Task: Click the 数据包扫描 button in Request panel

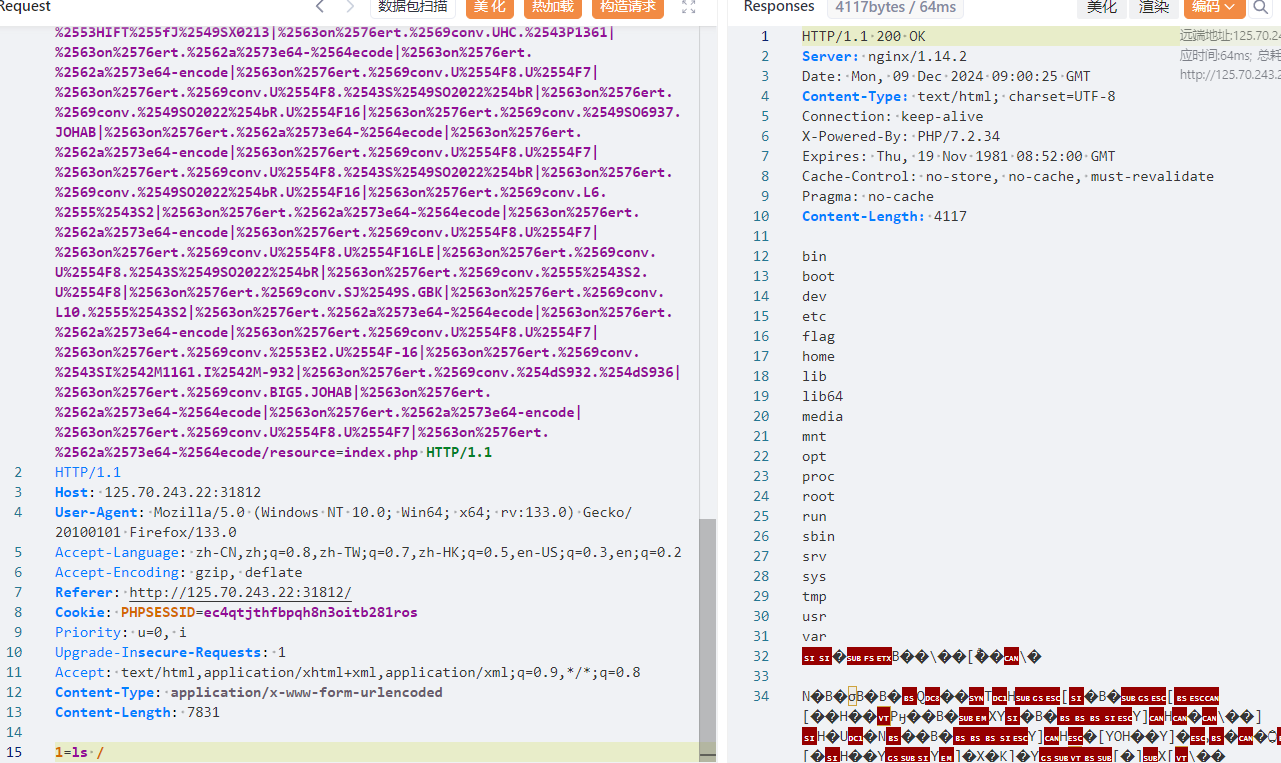Action: (414, 7)
